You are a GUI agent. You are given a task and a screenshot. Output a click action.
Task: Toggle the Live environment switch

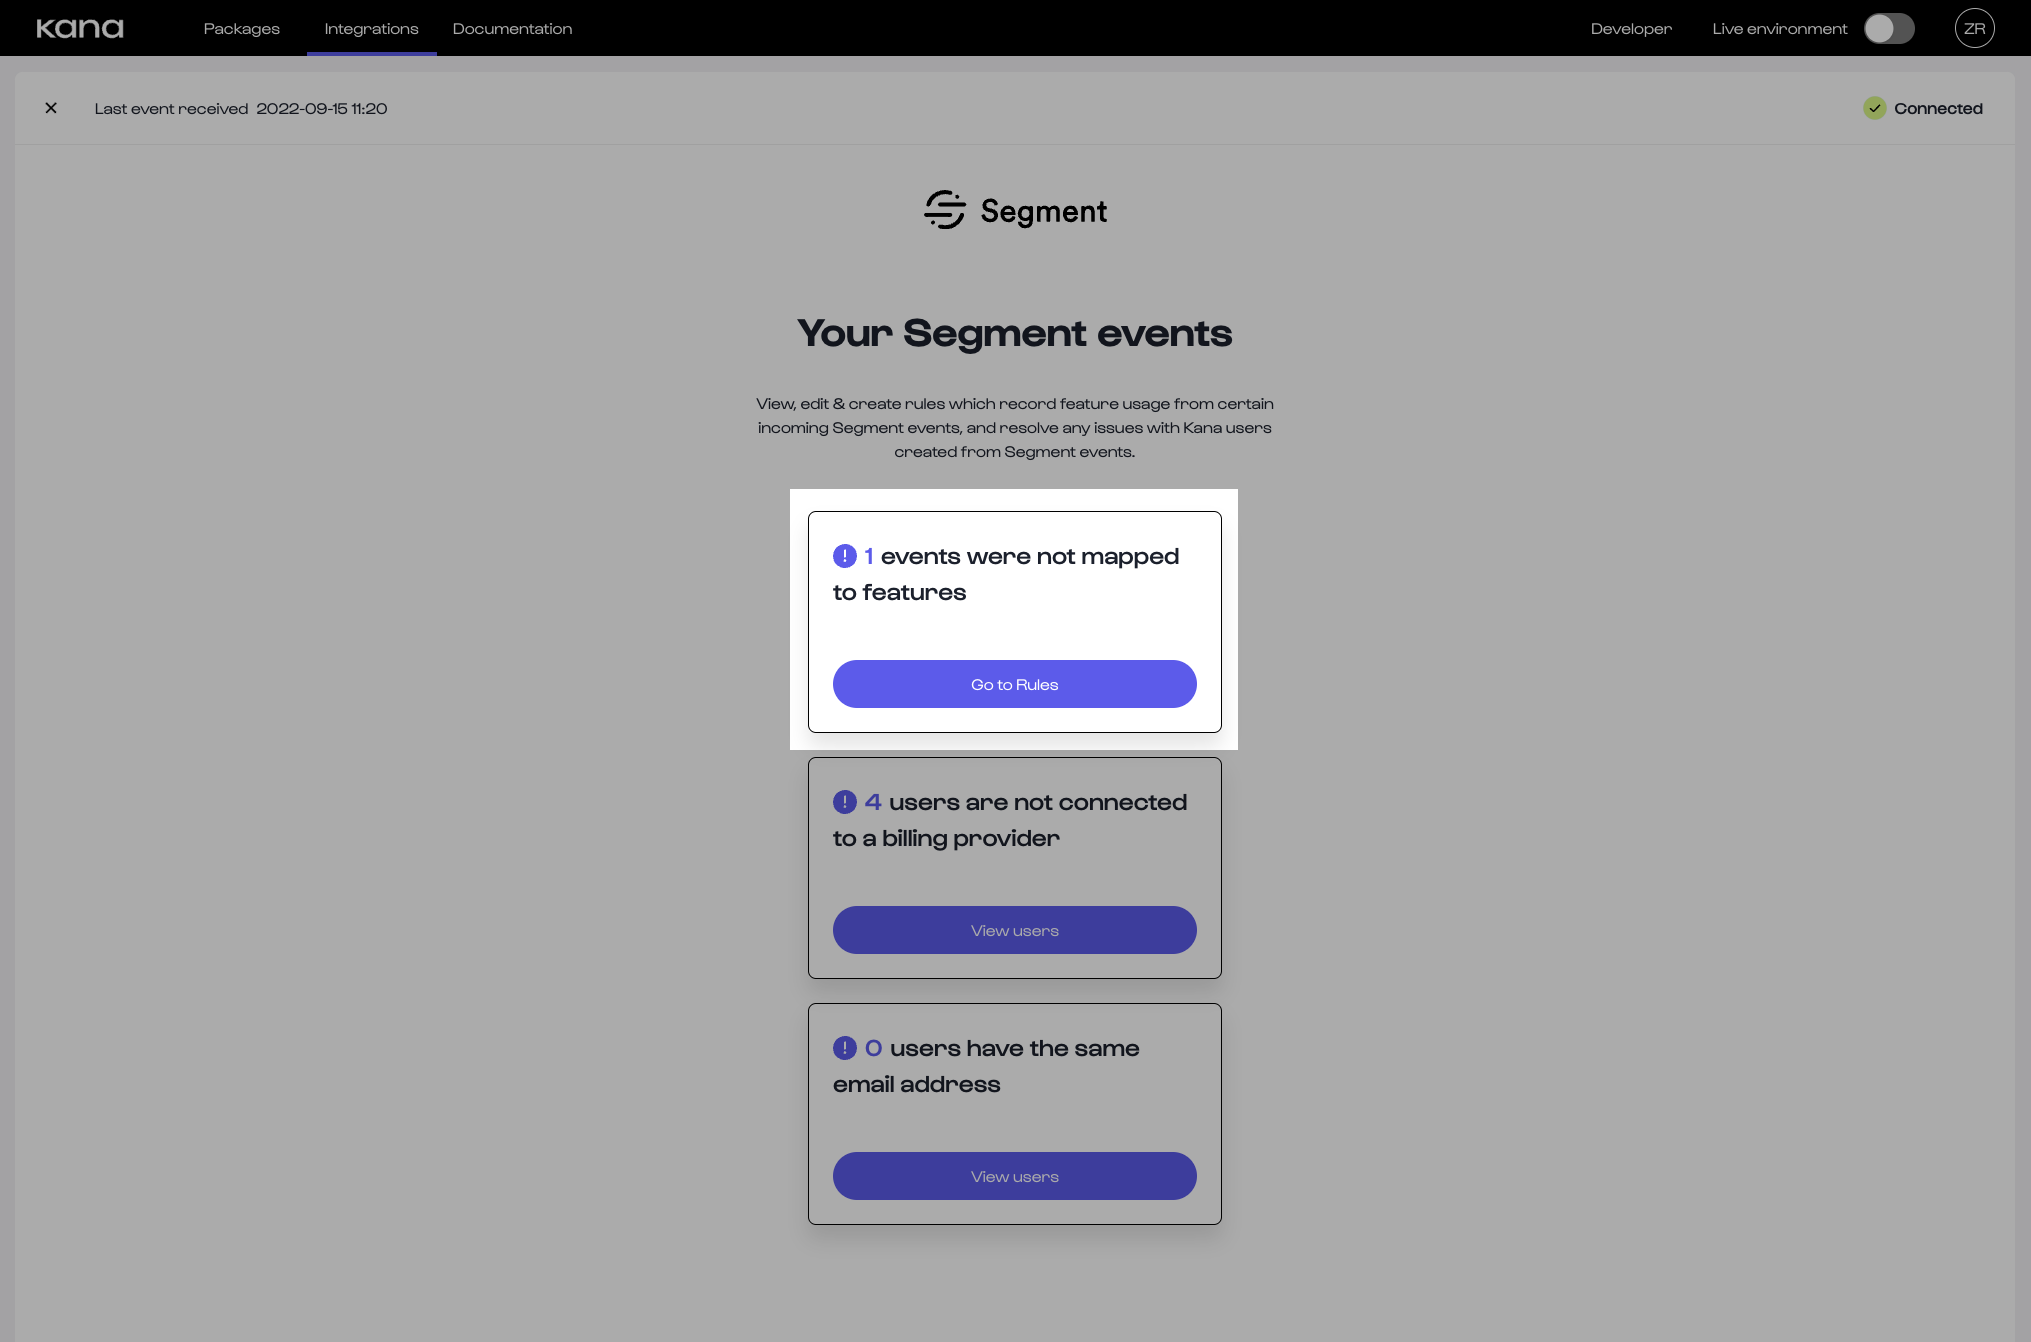[x=1888, y=28]
